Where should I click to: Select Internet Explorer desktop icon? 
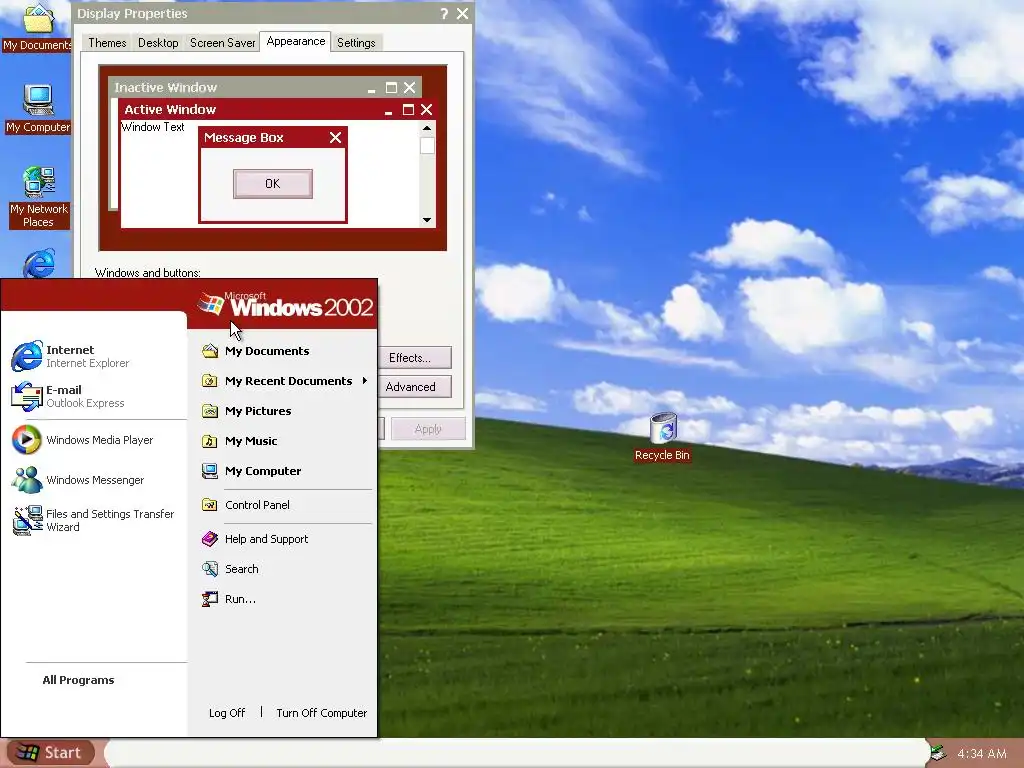click(x=39, y=264)
